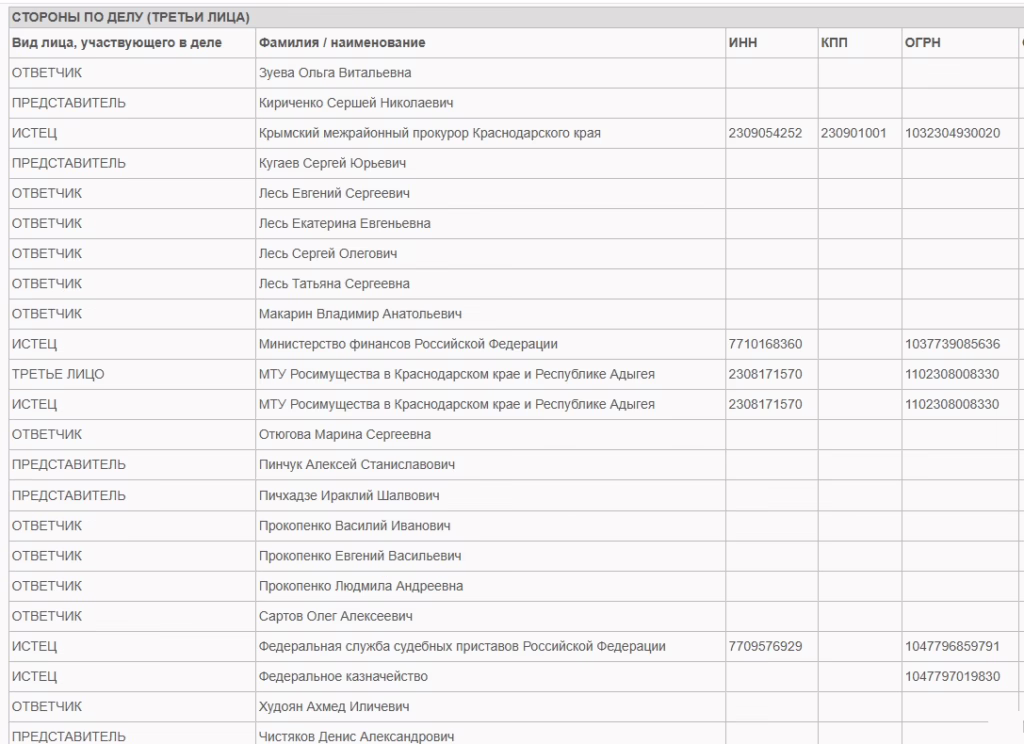Viewport: 1024px width, 744px height.
Task: Select Чистяков Денис Александрович in last row
Action: click(x=355, y=736)
